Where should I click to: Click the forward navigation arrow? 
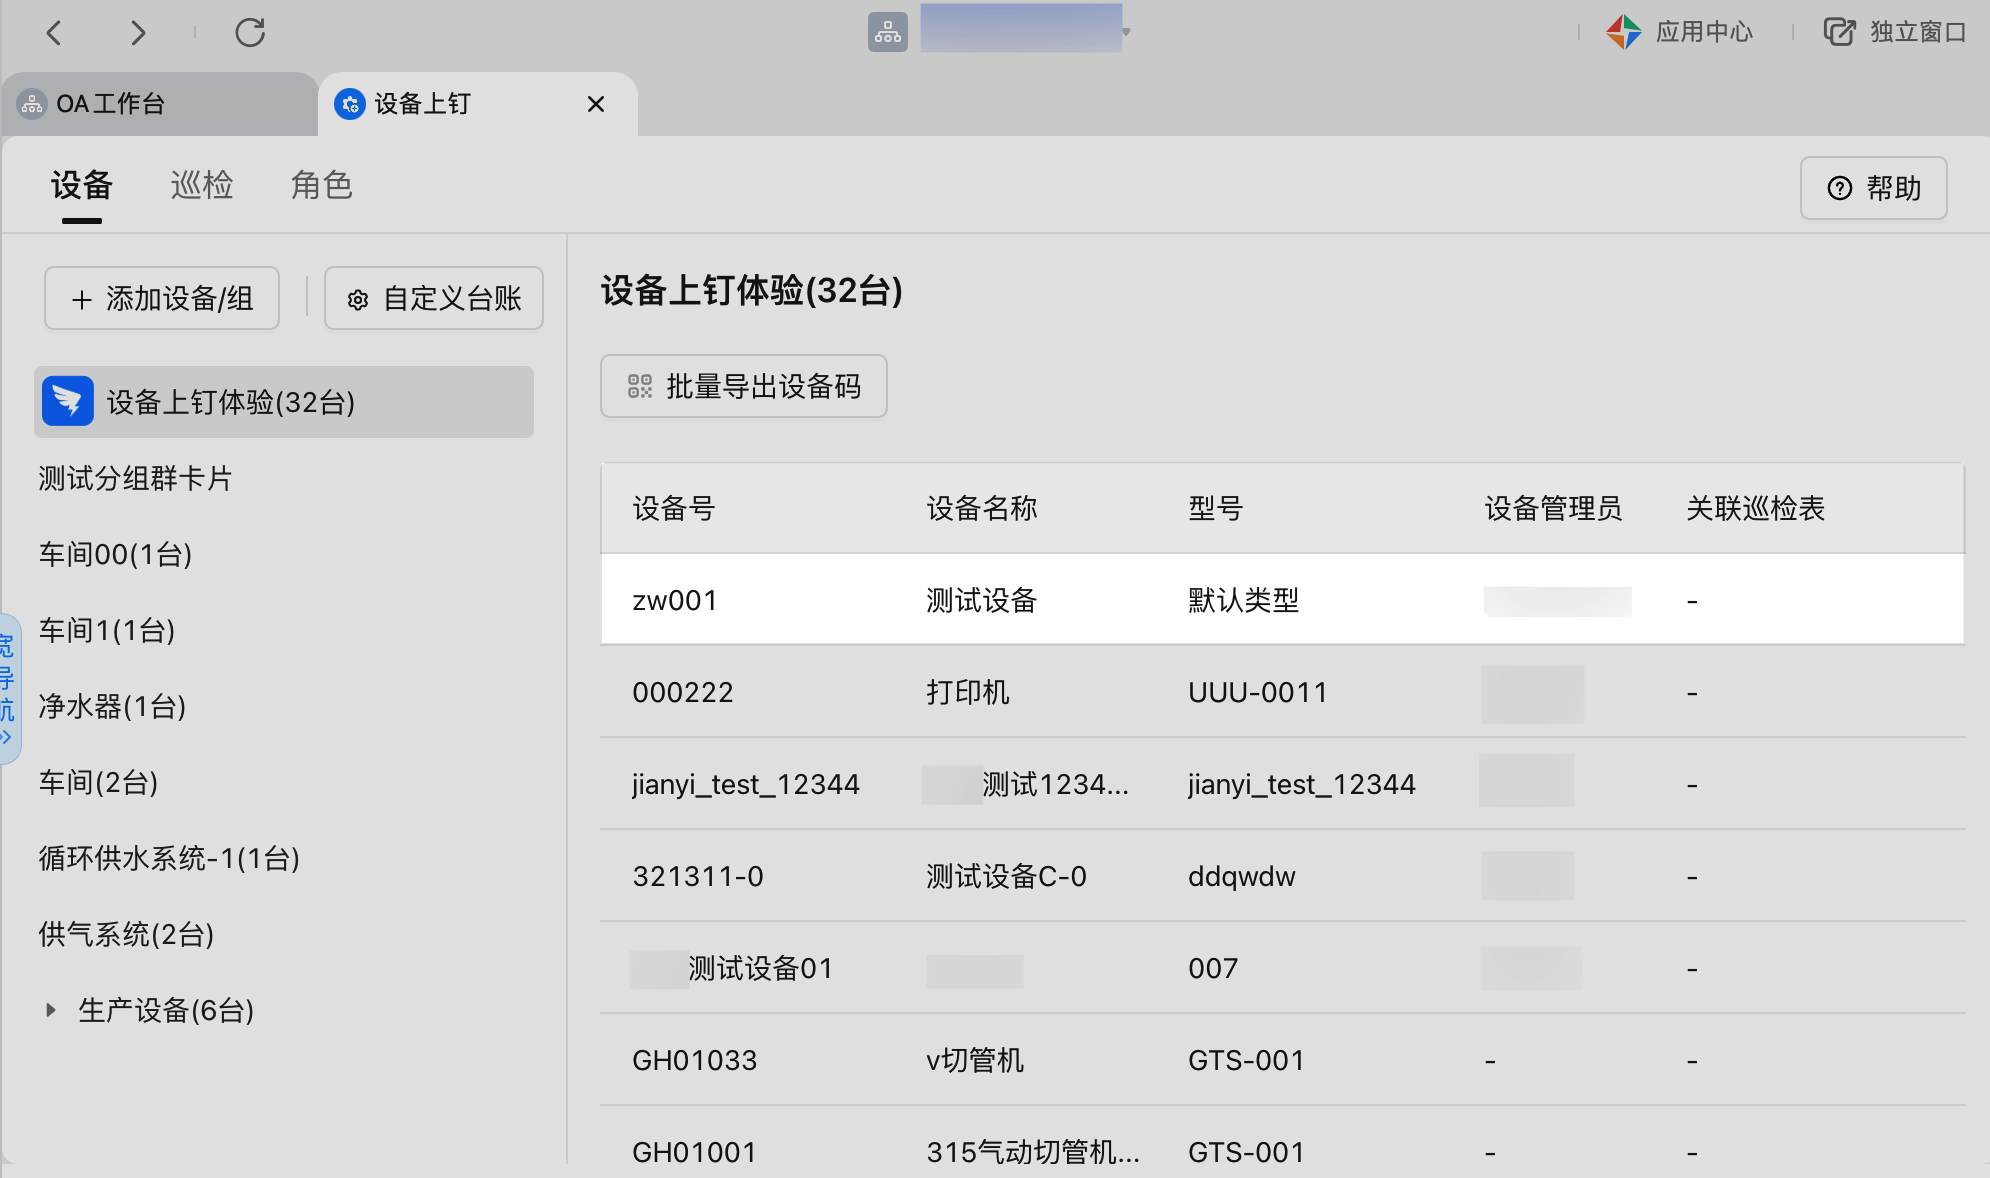point(138,33)
